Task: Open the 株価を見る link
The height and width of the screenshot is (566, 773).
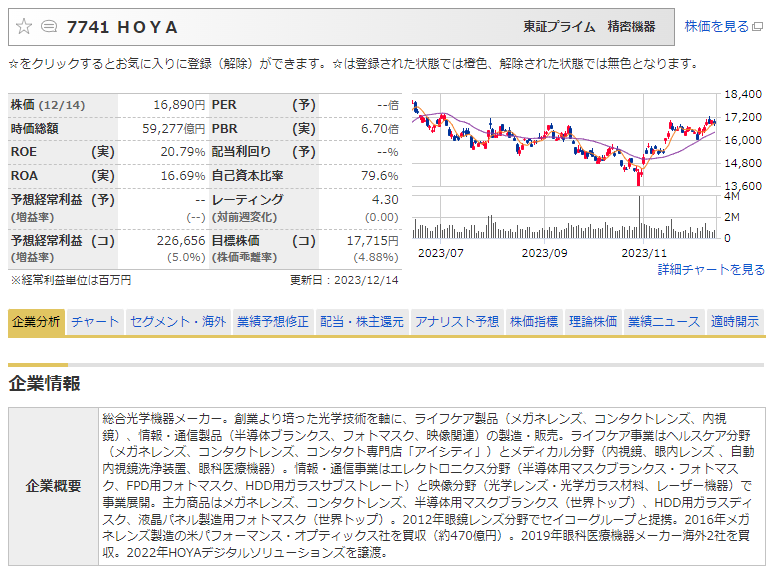Action: [716, 26]
